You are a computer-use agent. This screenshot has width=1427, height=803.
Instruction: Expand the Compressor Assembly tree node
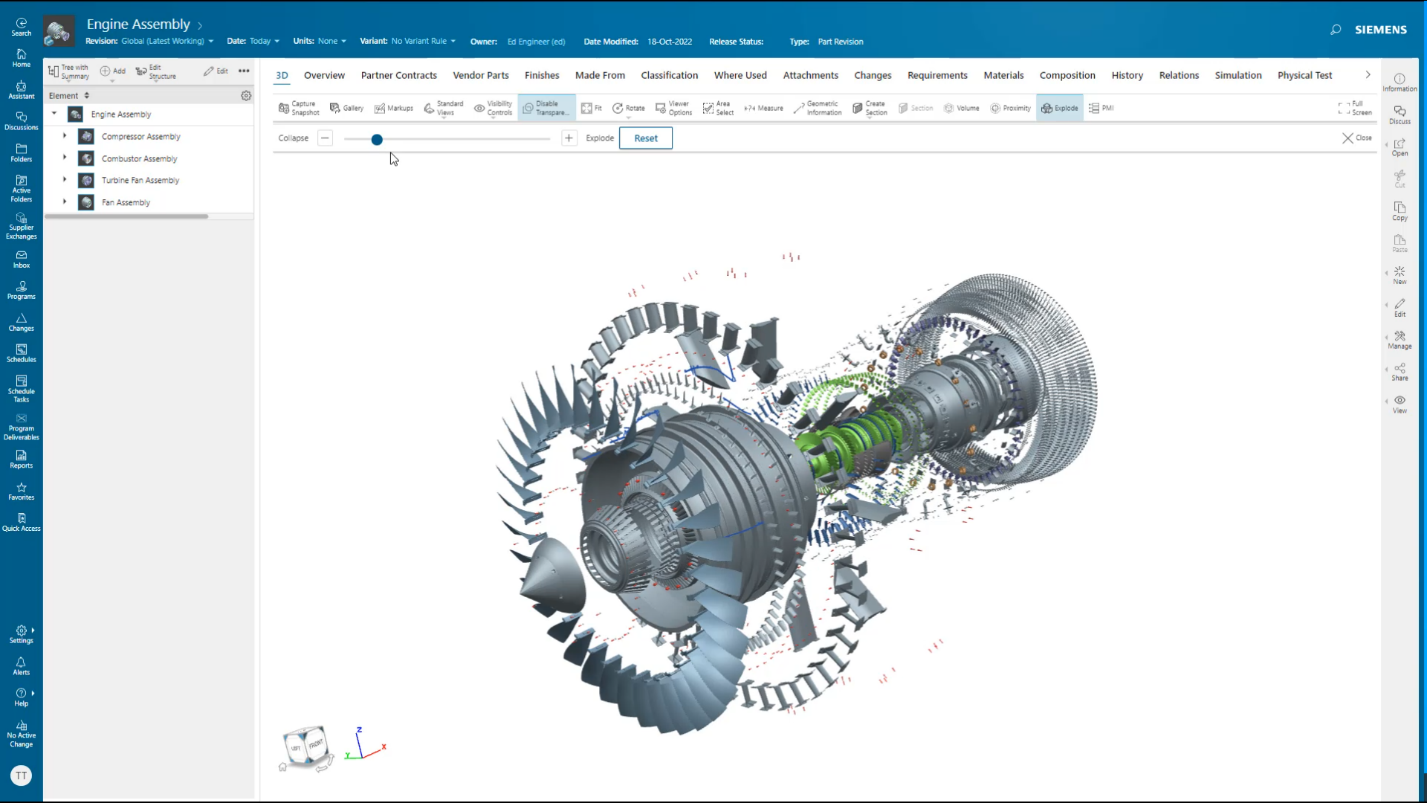[x=64, y=136]
